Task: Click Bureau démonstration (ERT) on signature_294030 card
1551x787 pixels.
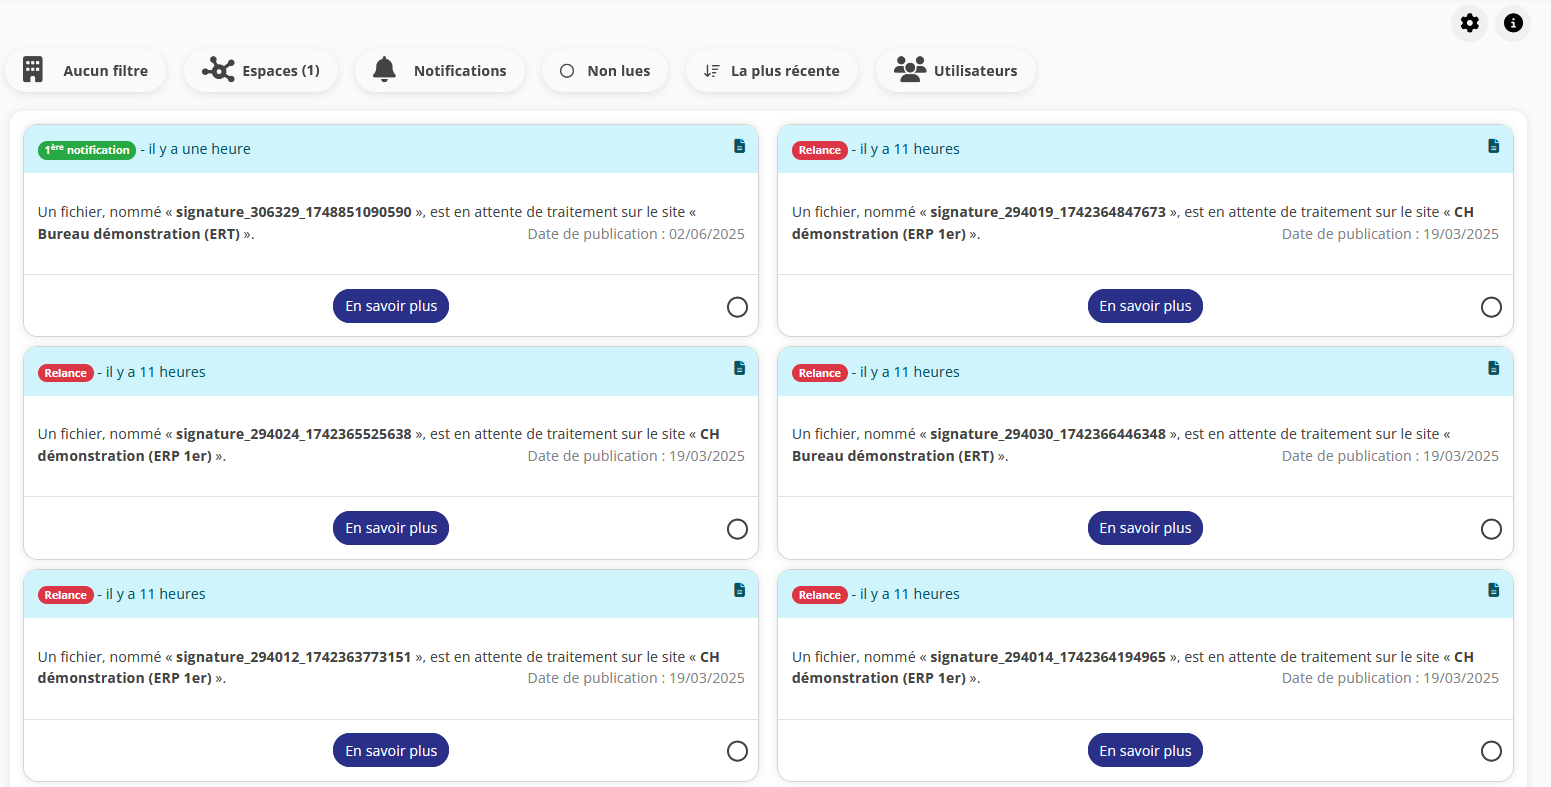Action: 893,456
